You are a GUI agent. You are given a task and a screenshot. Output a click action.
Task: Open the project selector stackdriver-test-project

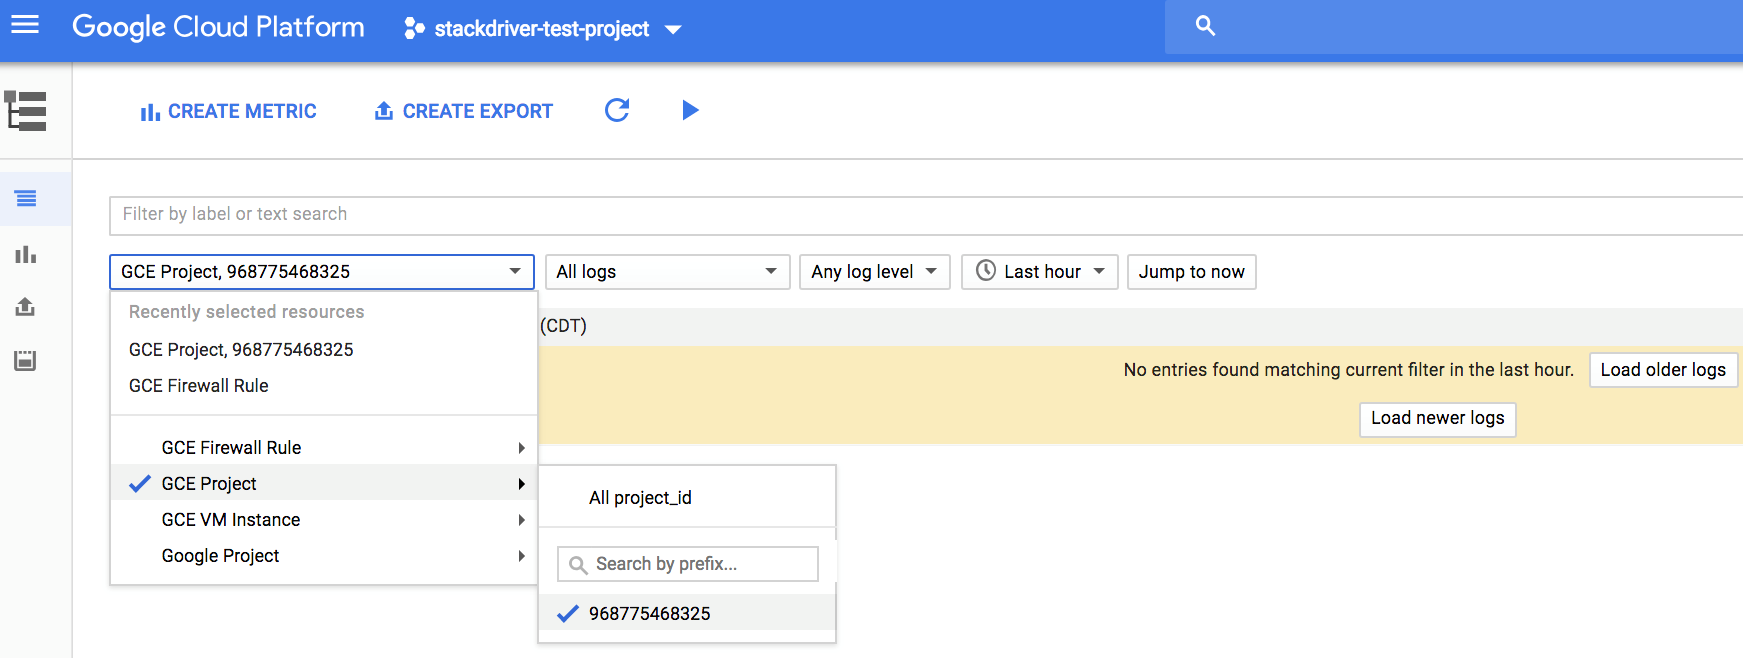543,29
